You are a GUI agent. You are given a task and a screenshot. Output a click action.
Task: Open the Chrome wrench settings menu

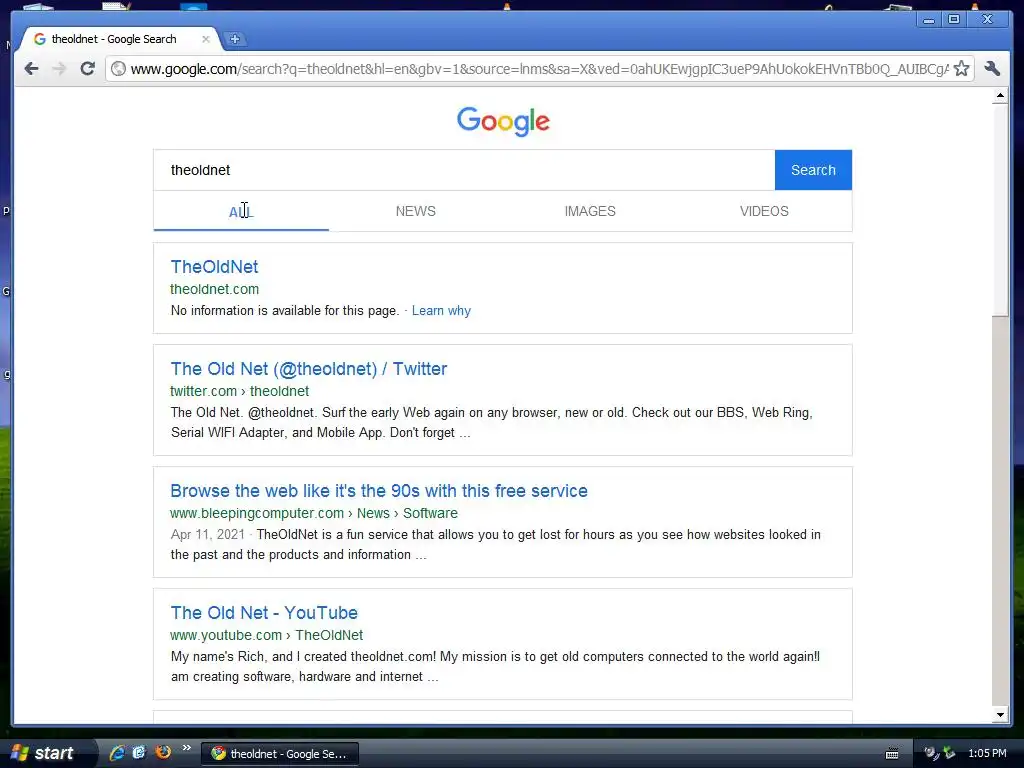coord(992,69)
